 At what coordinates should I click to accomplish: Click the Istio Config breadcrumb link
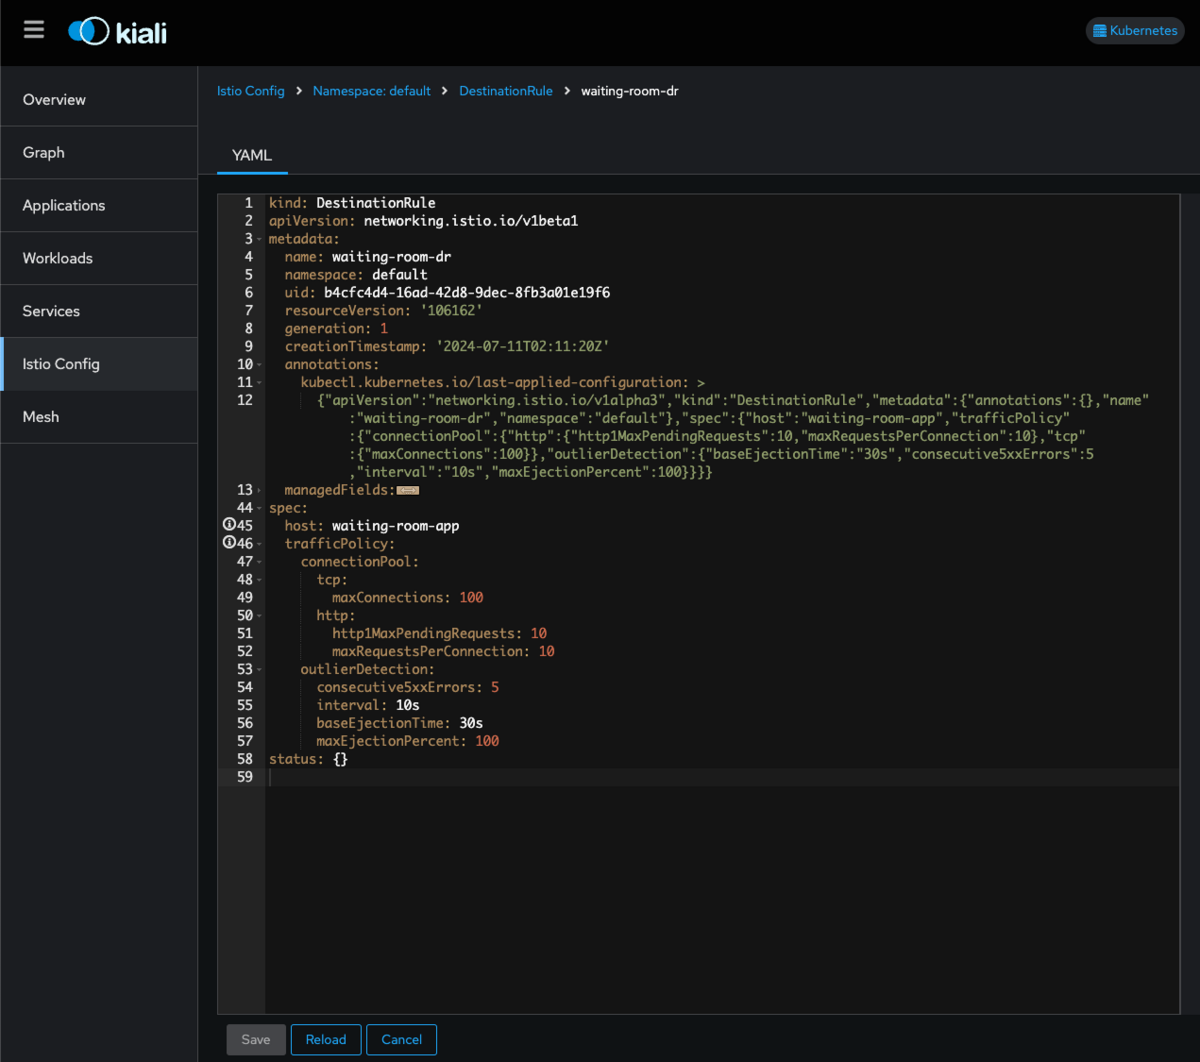coord(251,91)
